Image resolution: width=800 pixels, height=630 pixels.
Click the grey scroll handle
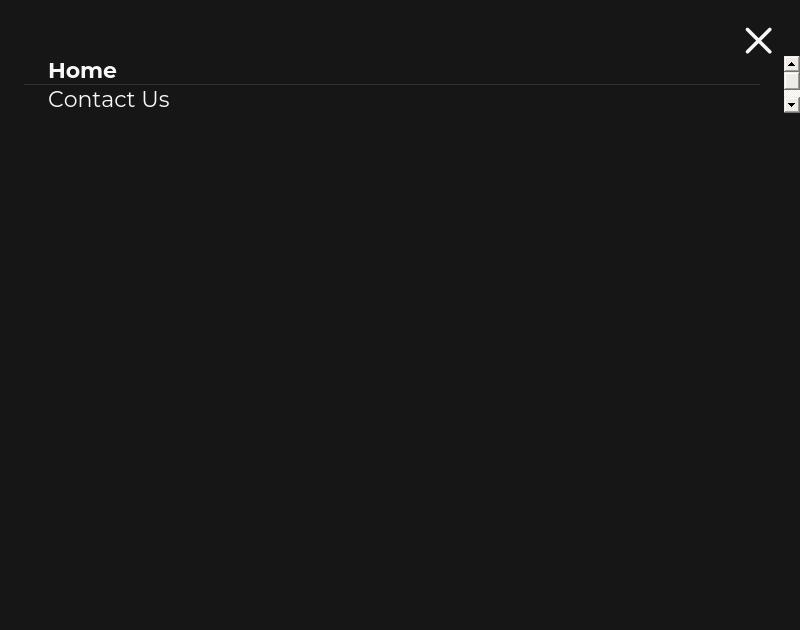(791, 81)
